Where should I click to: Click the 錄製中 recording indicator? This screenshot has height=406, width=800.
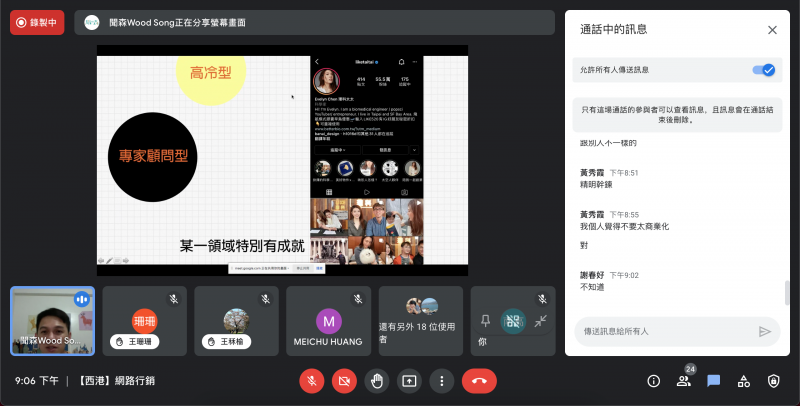(37, 22)
